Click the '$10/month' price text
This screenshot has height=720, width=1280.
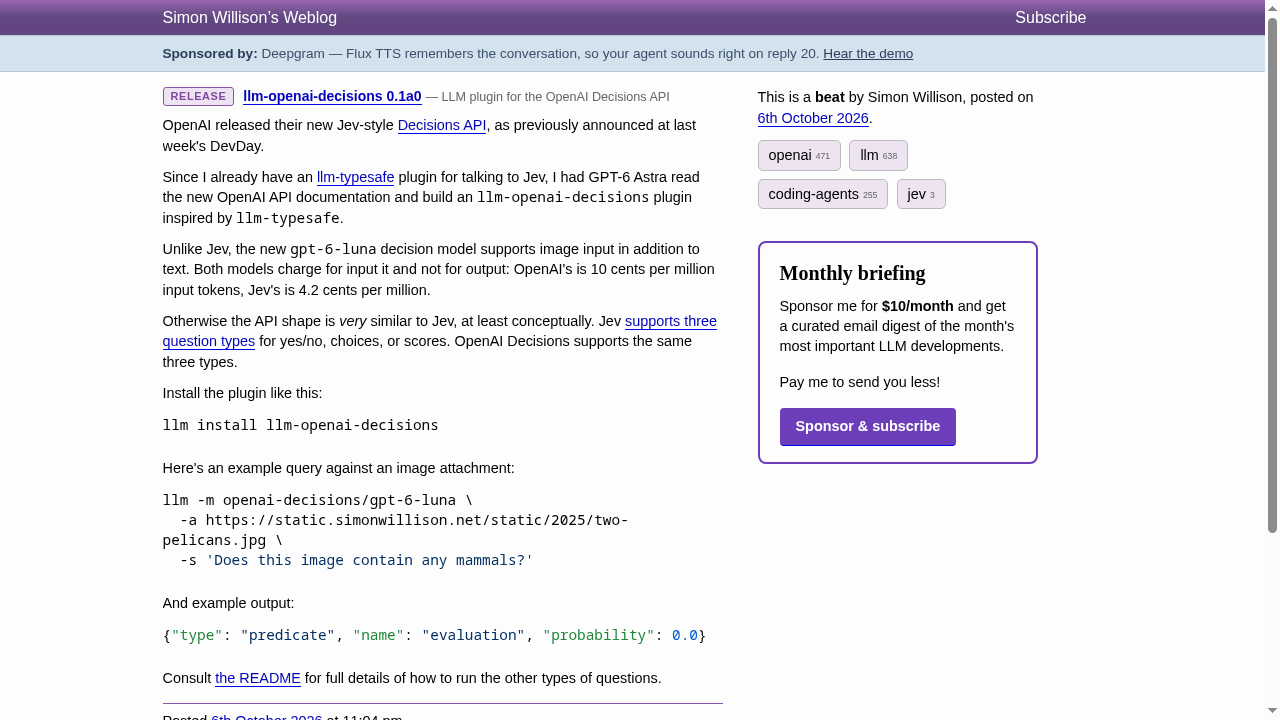918,306
